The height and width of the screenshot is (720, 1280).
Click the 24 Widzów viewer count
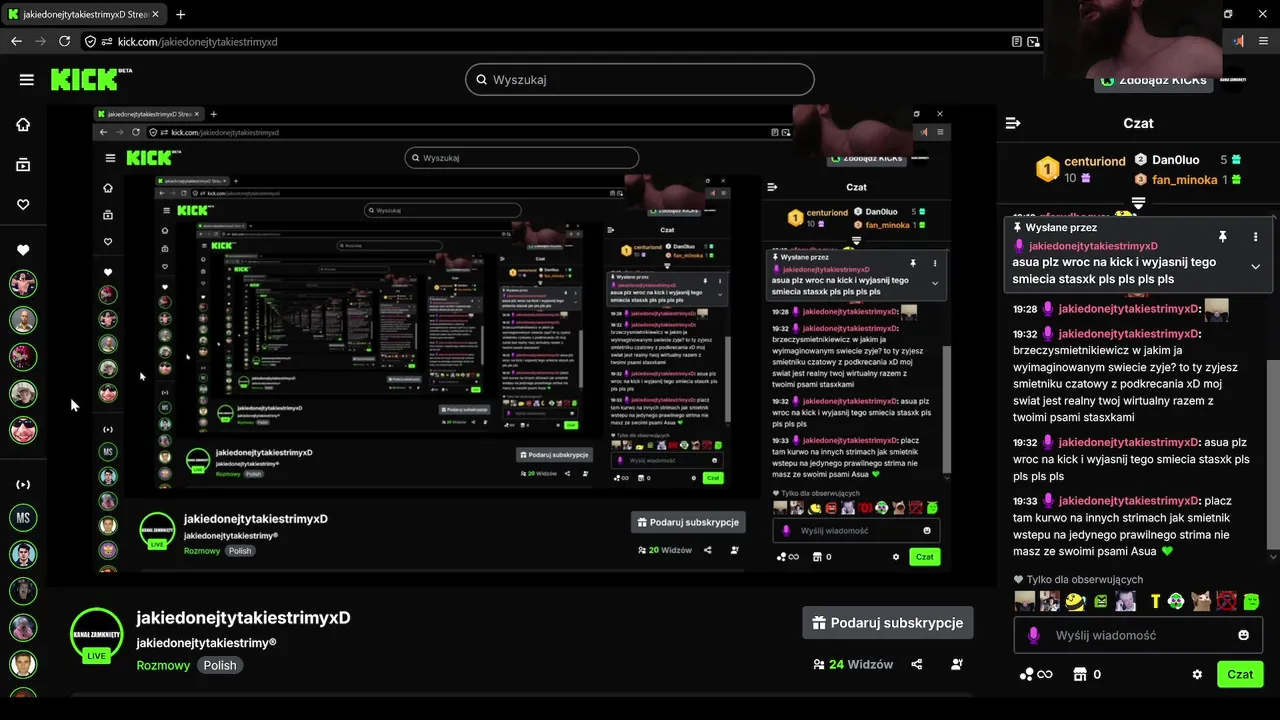click(853, 664)
